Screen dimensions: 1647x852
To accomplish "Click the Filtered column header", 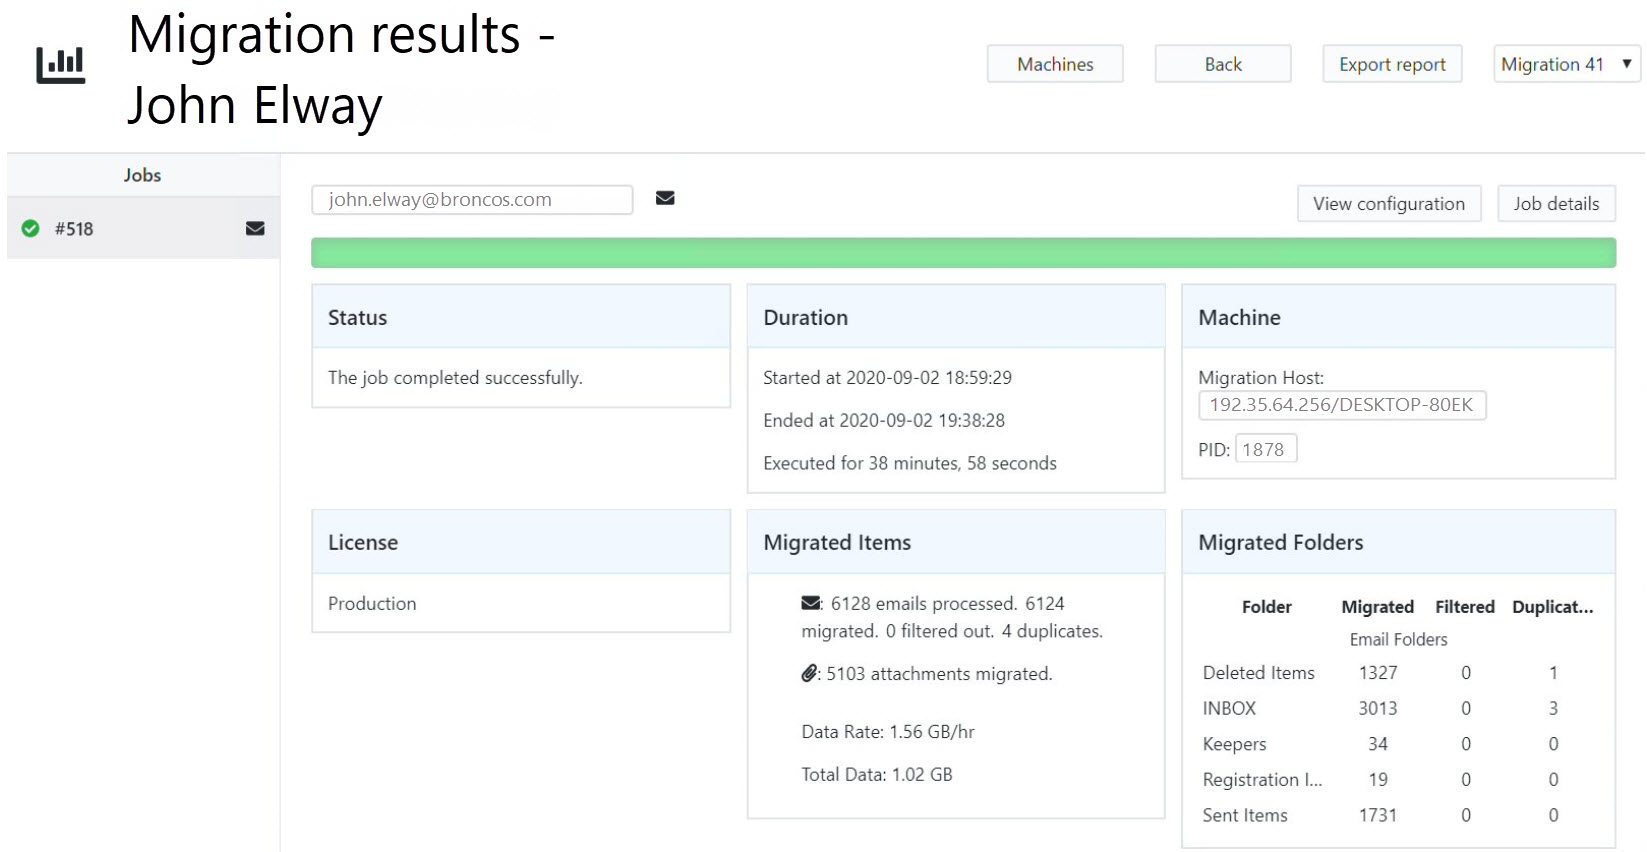I will pyautogui.click(x=1465, y=607).
